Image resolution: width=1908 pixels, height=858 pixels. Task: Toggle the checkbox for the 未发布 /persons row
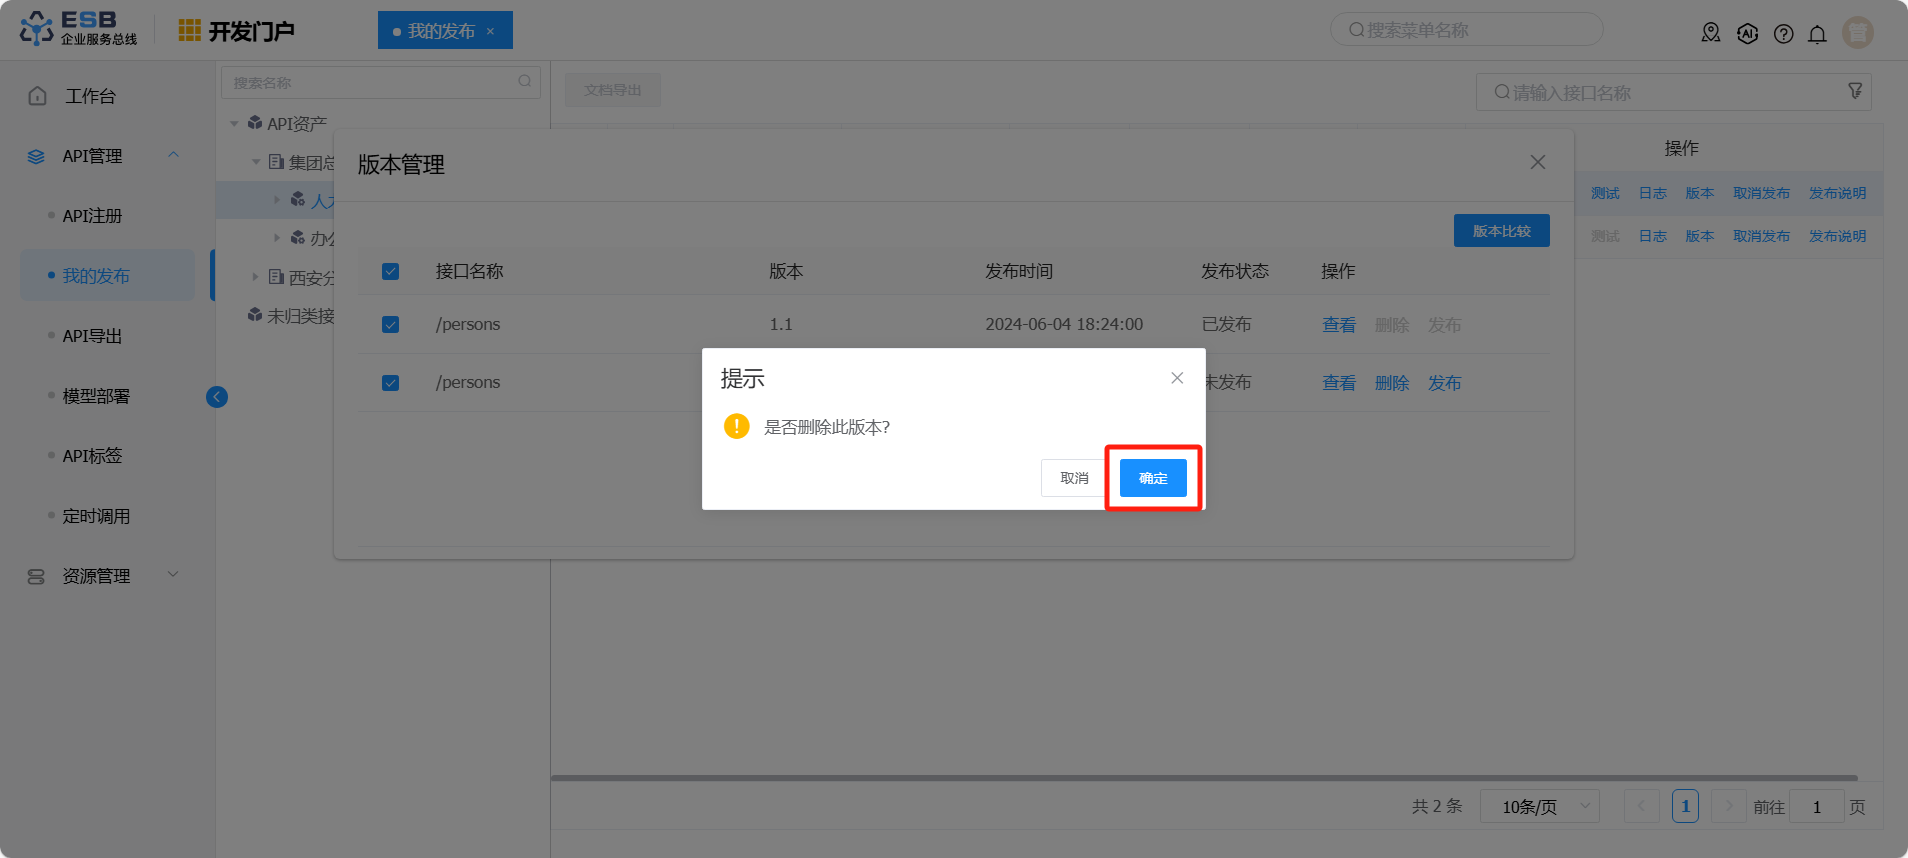(x=391, y=382)
